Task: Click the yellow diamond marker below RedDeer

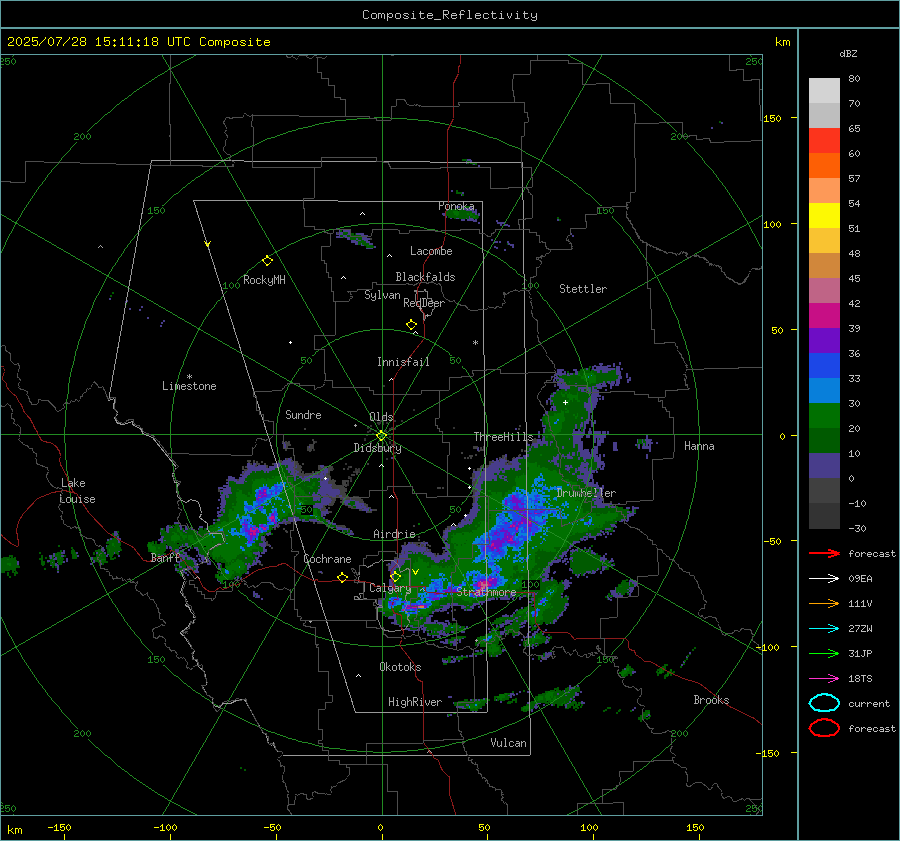Action: pyautogui.click(x=411, y=325)
